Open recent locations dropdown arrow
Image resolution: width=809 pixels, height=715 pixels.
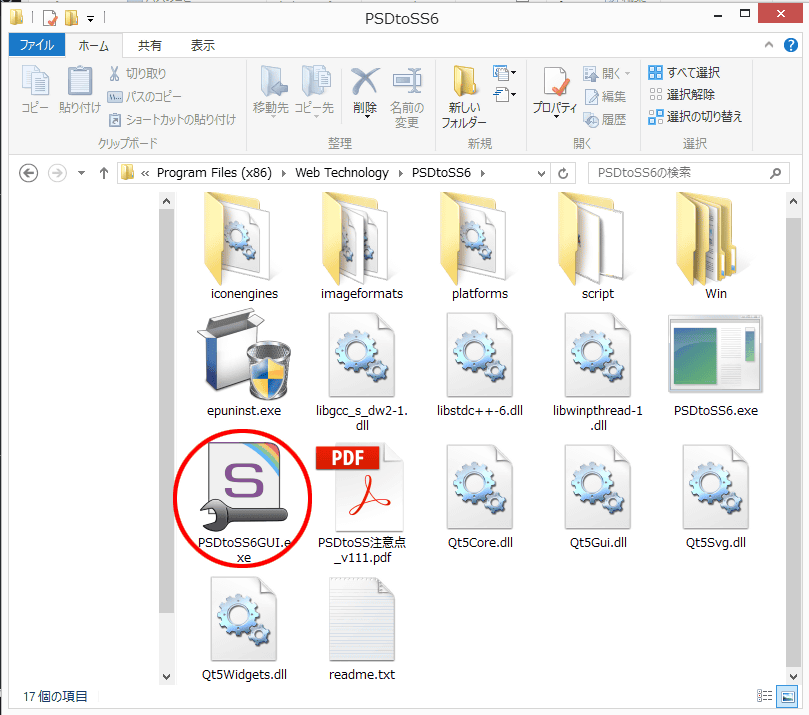82,173
